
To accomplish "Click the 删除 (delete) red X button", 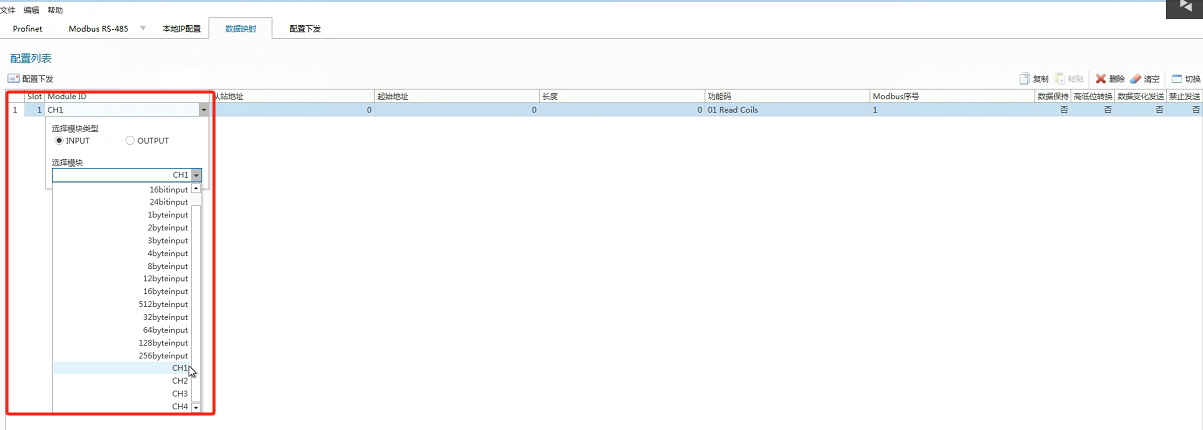I will 1110,78.
